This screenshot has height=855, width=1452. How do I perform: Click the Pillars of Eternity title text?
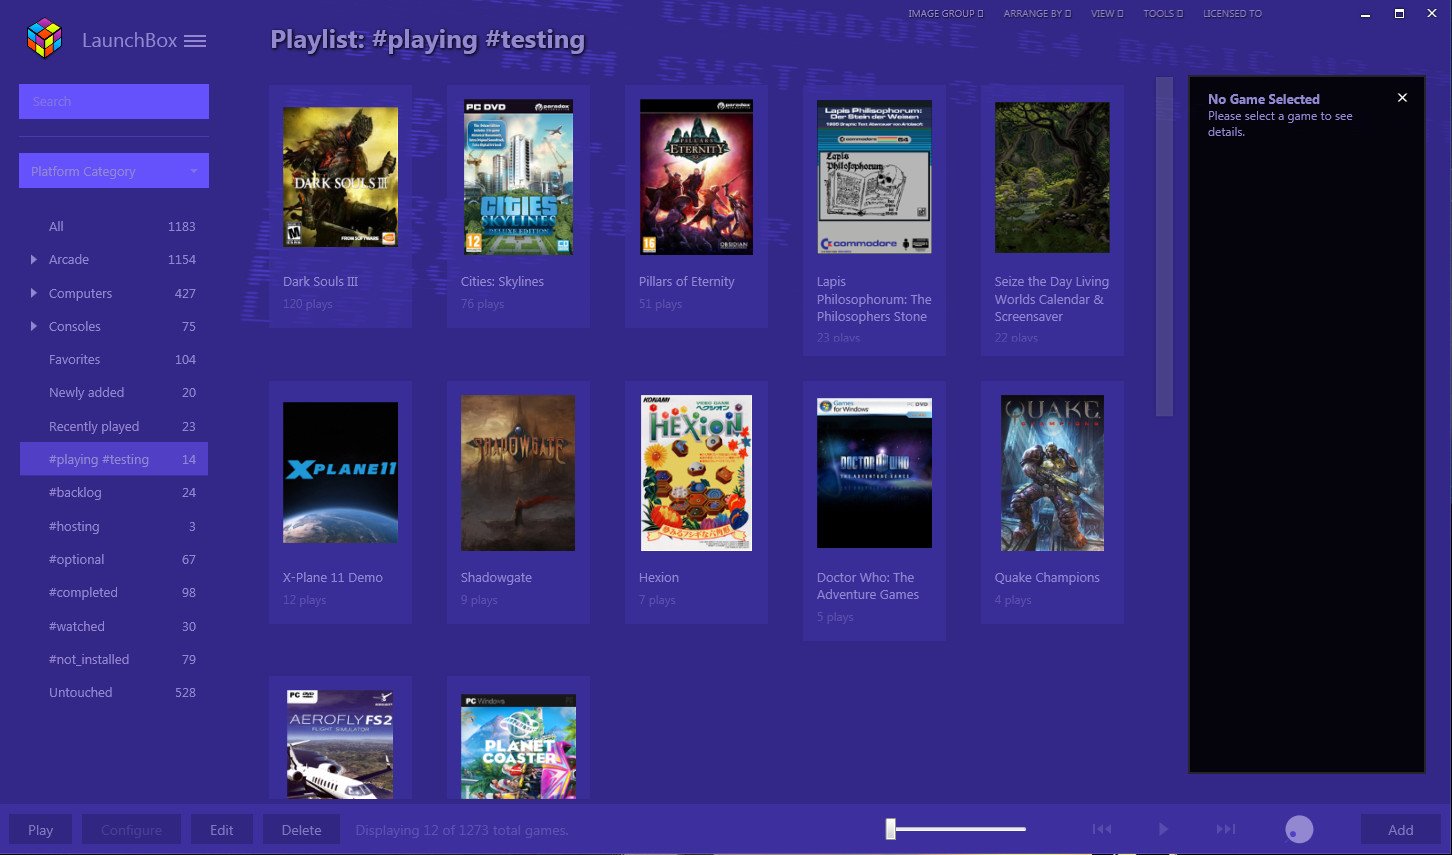687,282
